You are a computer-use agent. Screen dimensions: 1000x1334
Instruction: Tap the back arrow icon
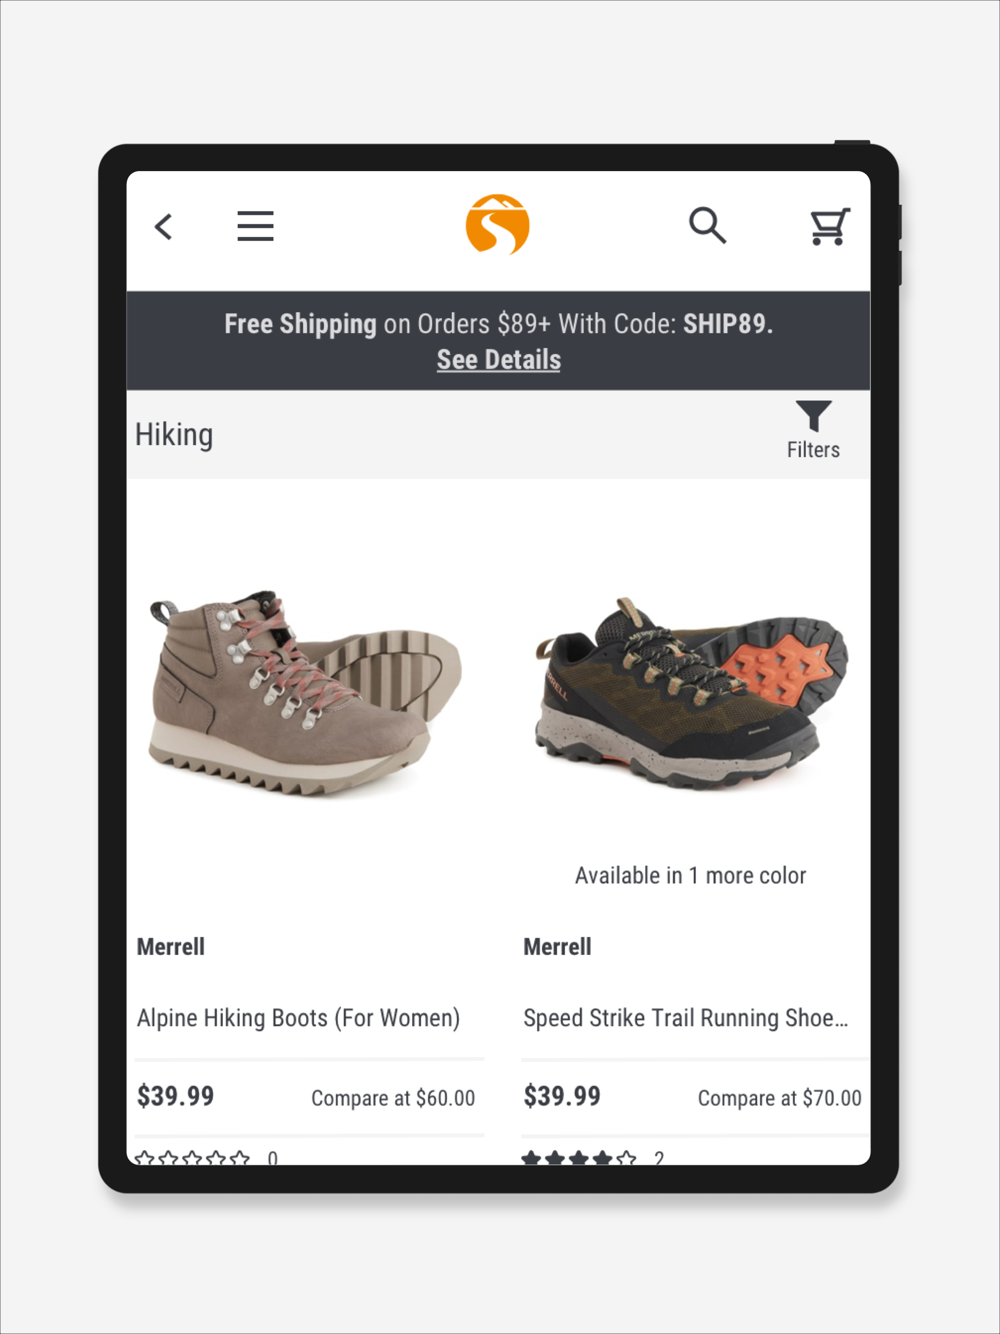164,227
